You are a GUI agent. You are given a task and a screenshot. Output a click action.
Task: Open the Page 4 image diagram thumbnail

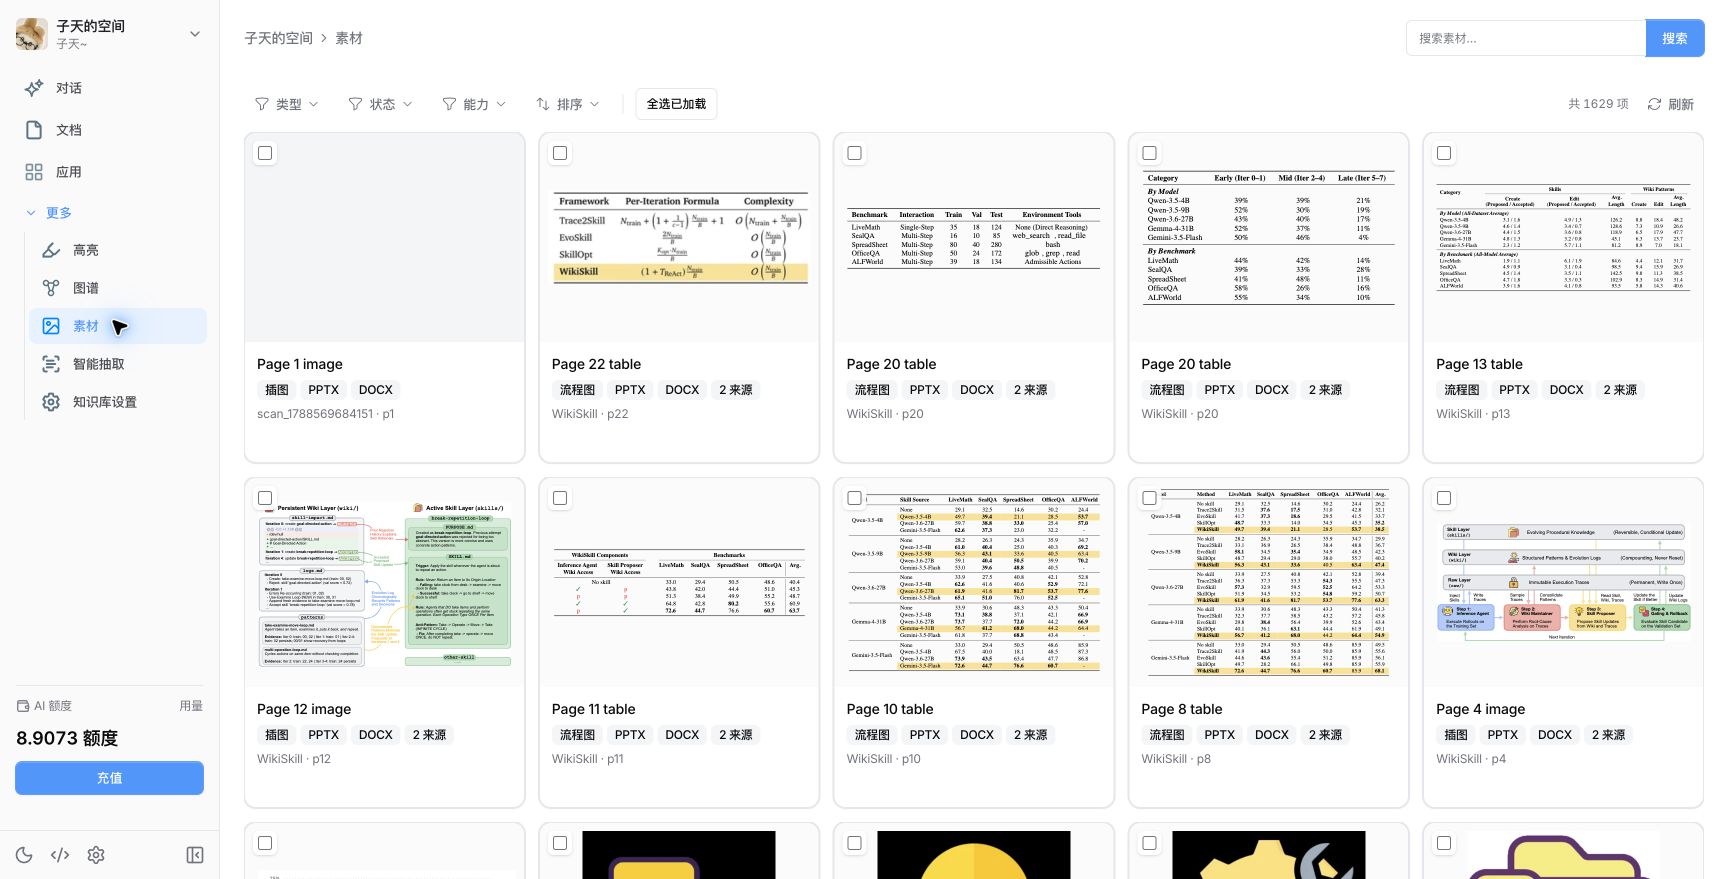coord(1563,582)
